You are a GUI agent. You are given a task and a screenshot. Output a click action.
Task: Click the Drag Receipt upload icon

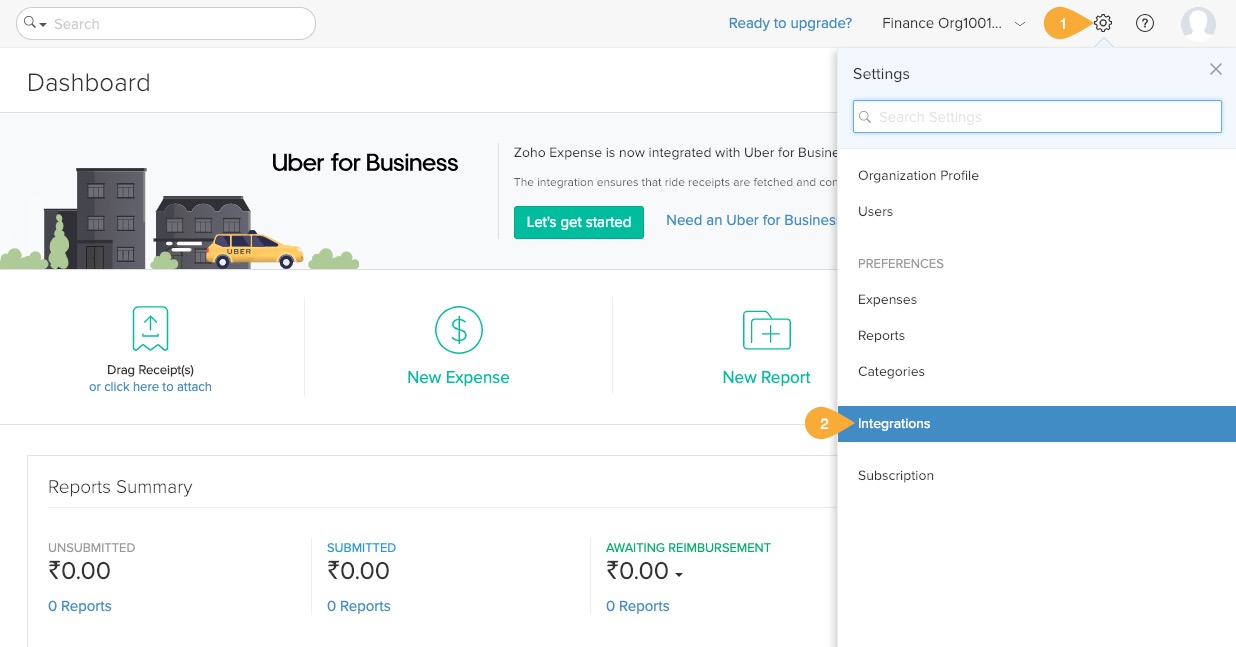[150, 329]
